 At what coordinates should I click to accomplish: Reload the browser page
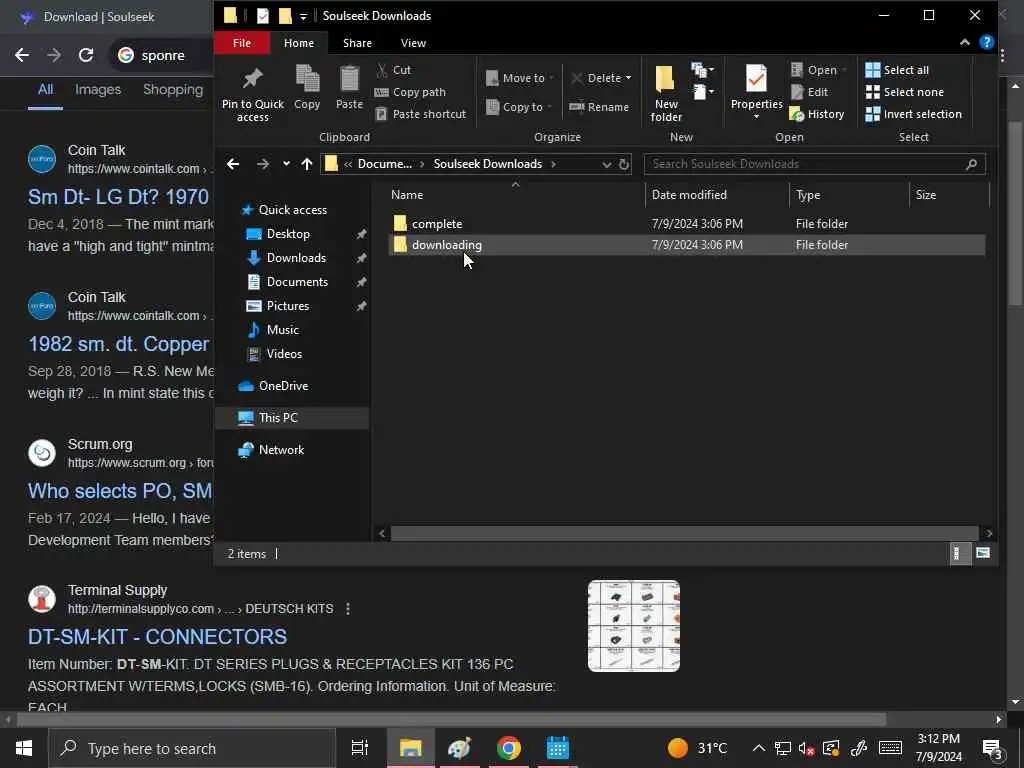pyautogui.click(x=86, y=56)
